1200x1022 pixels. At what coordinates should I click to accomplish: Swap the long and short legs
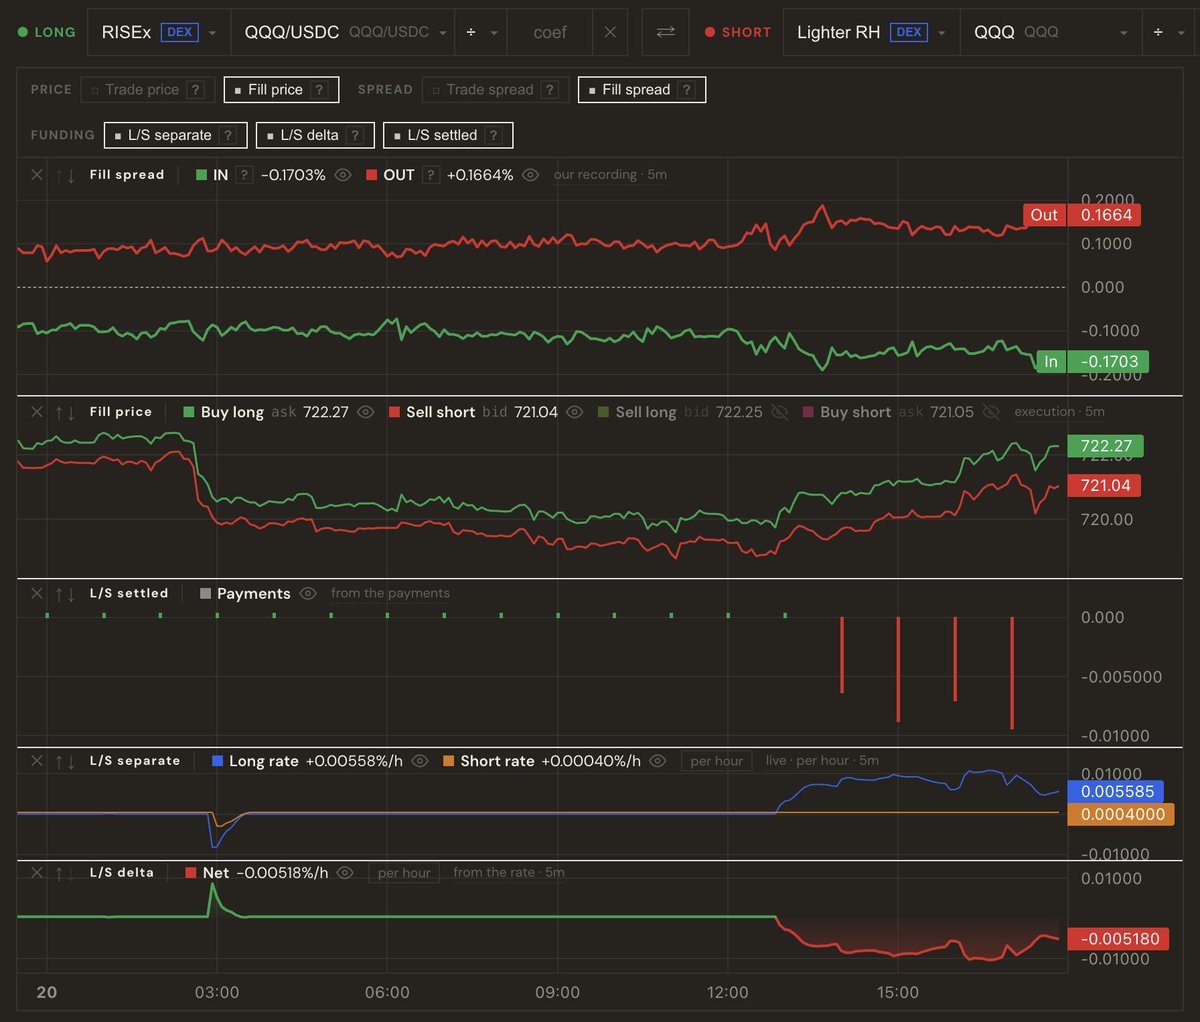click(665, 32)
